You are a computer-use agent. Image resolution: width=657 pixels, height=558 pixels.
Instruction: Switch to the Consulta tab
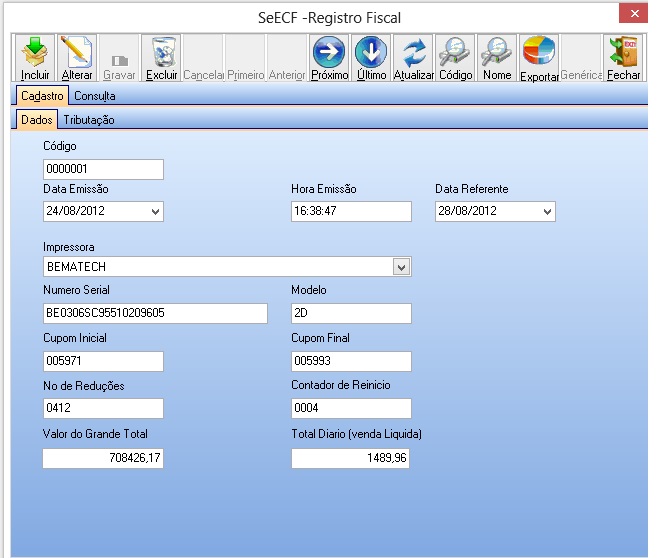click(x=95, y=96)
